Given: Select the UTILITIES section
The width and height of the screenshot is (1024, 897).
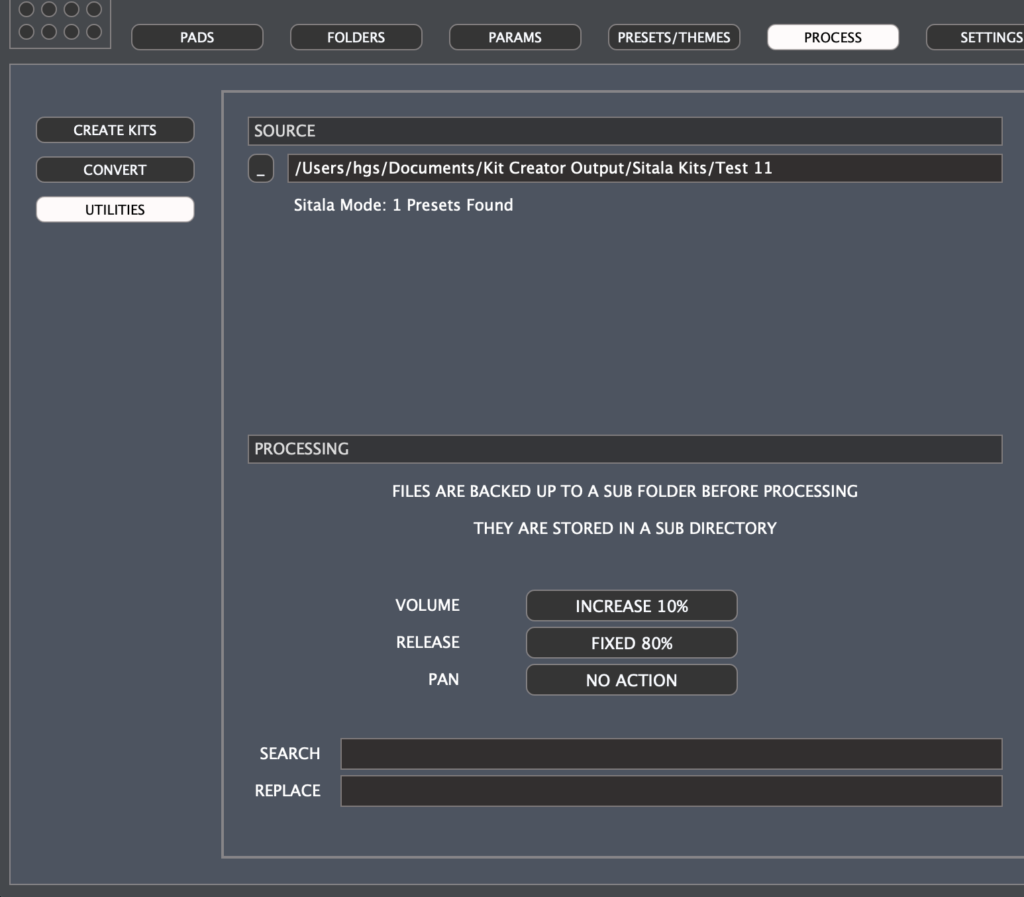Looking at the screenshot, I should [115, 210].
